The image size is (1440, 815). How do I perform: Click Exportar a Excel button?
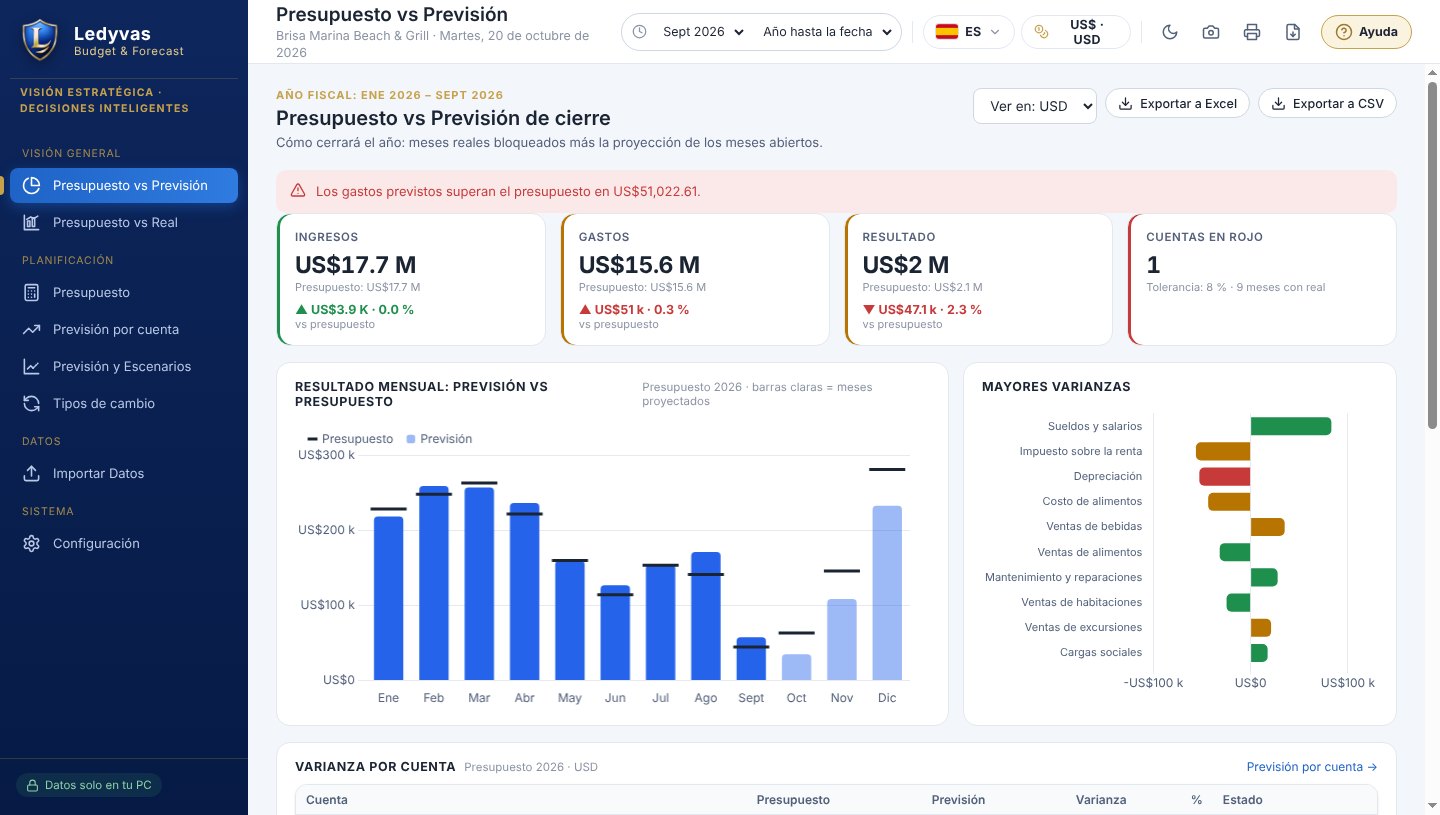point(1177,103)
